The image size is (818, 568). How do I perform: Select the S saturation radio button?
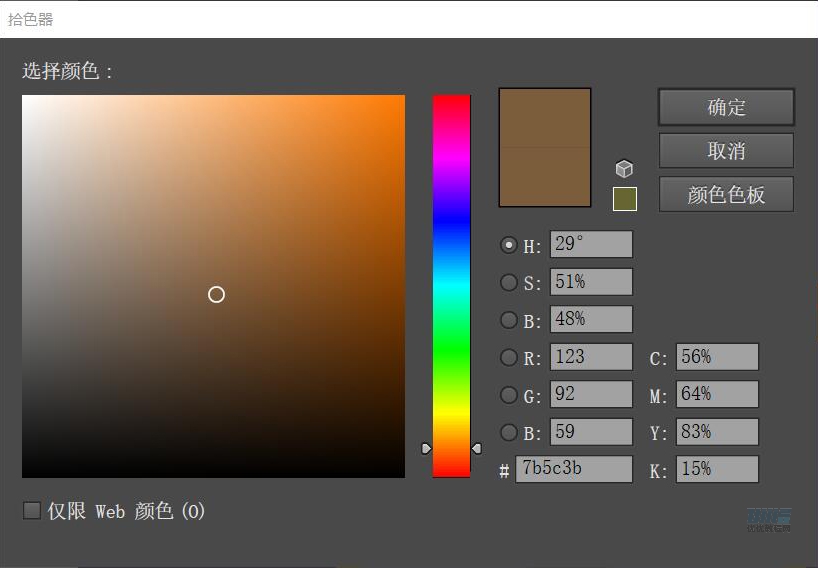click(x=509, y=282)
